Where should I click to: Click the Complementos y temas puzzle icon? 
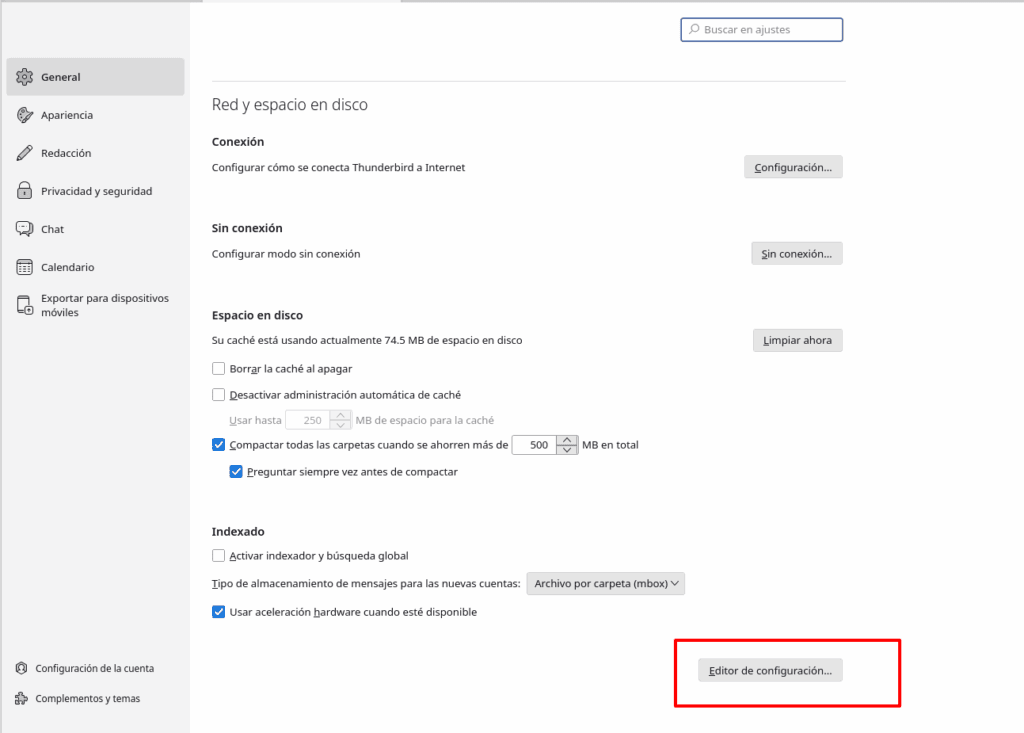coord(21,699)
